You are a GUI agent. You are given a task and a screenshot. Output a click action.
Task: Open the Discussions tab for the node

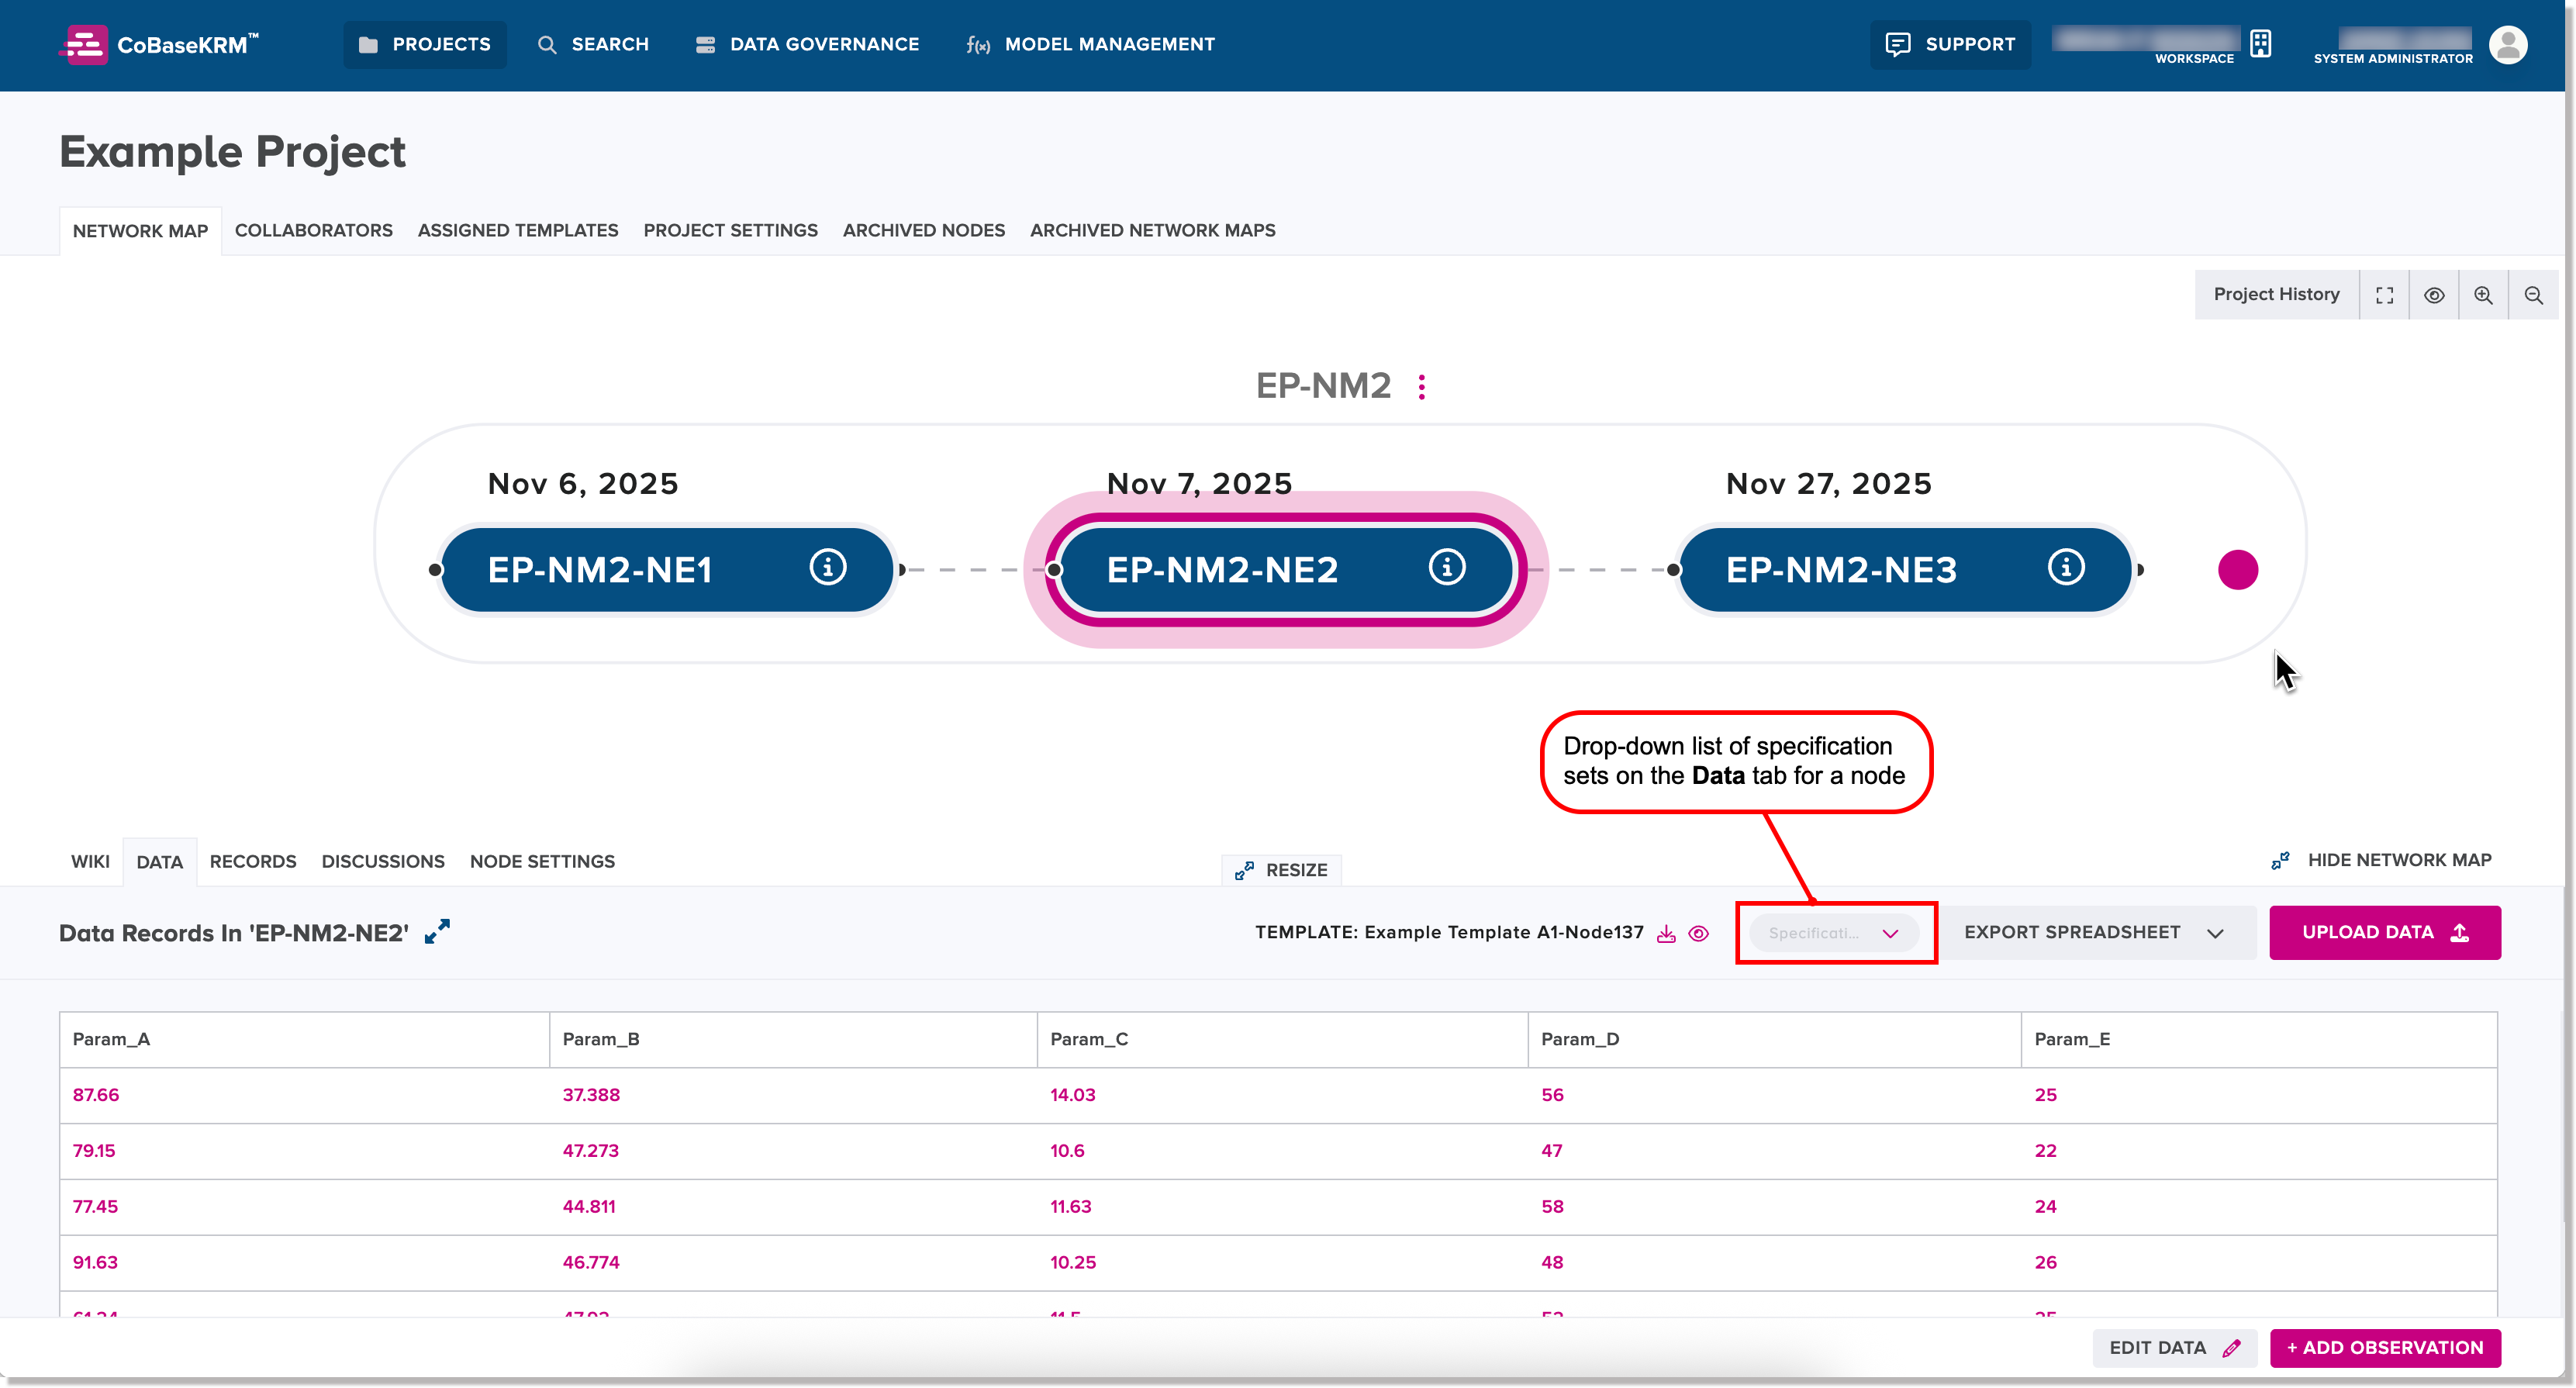click(x=382, y=861)
